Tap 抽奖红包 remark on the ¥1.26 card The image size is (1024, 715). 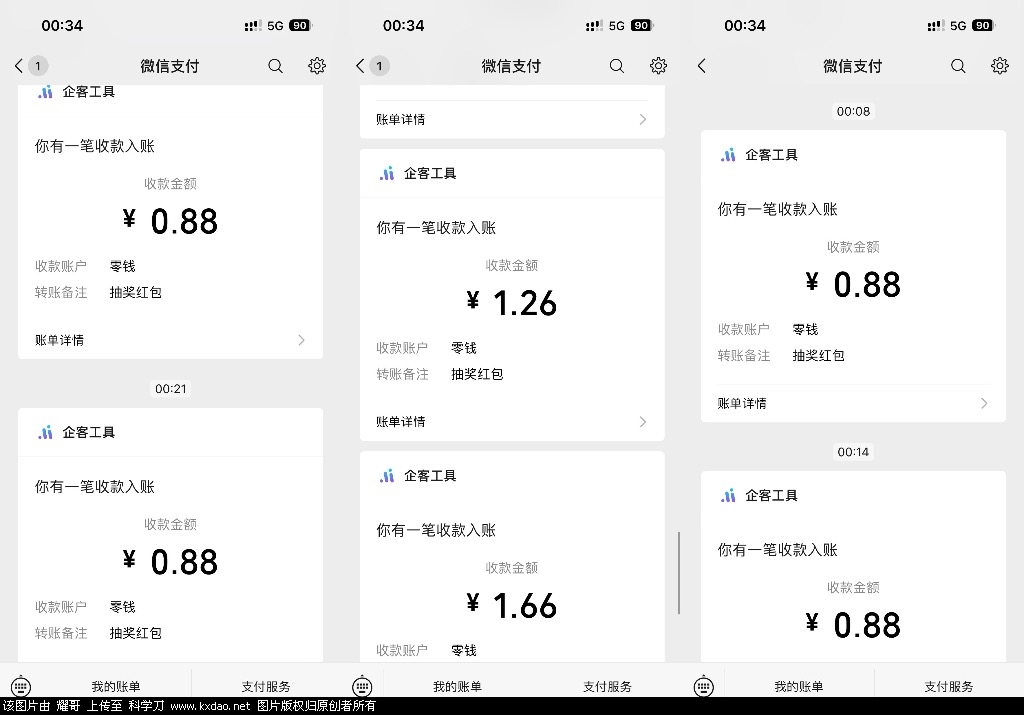click(477, 374)
